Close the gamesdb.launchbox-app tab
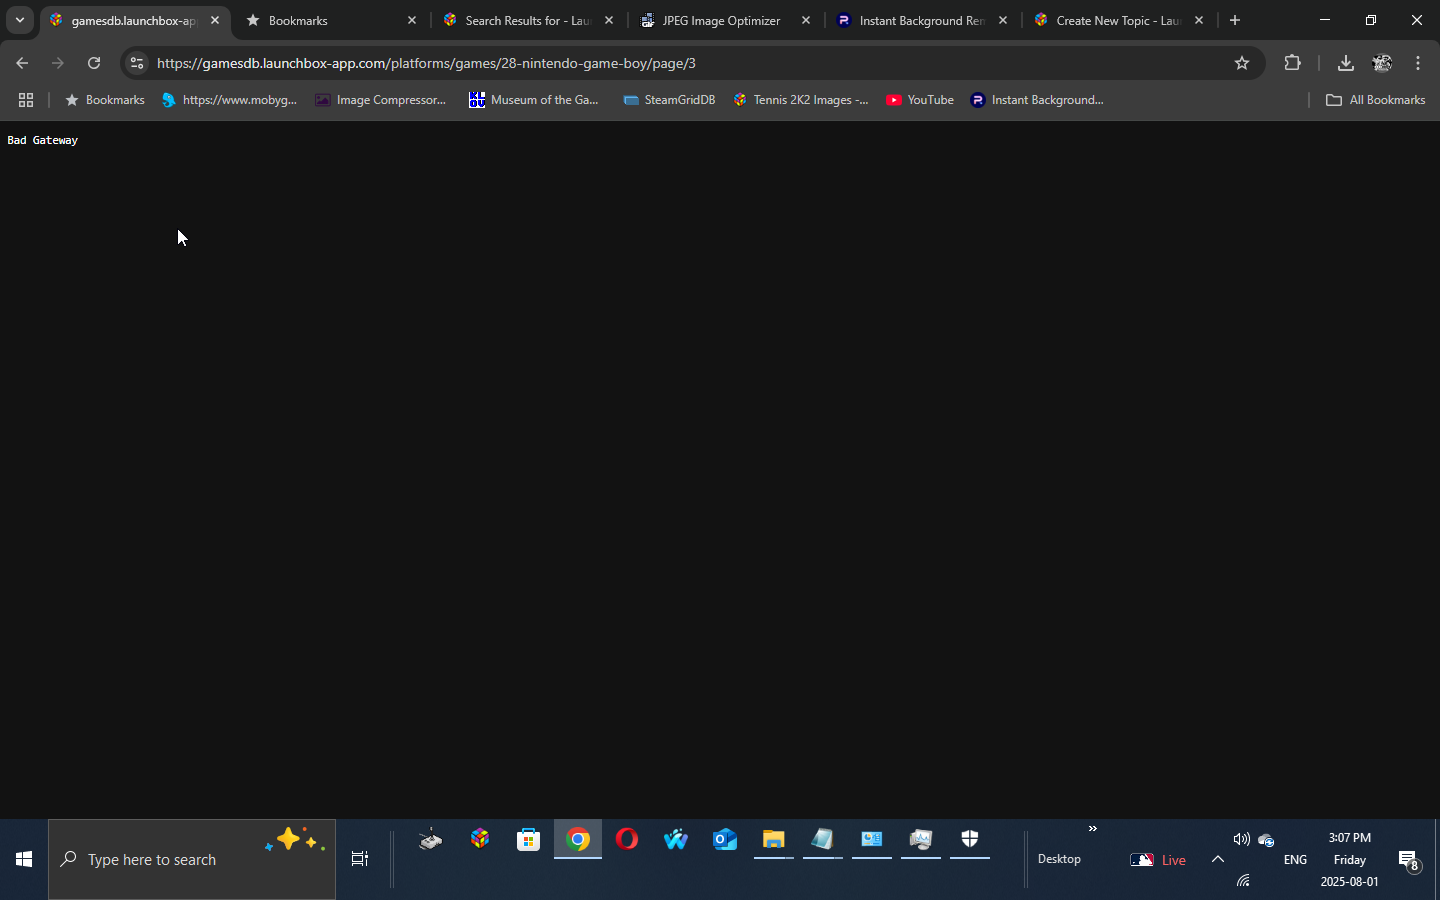 pyautogui.click(x=215, y=20)
